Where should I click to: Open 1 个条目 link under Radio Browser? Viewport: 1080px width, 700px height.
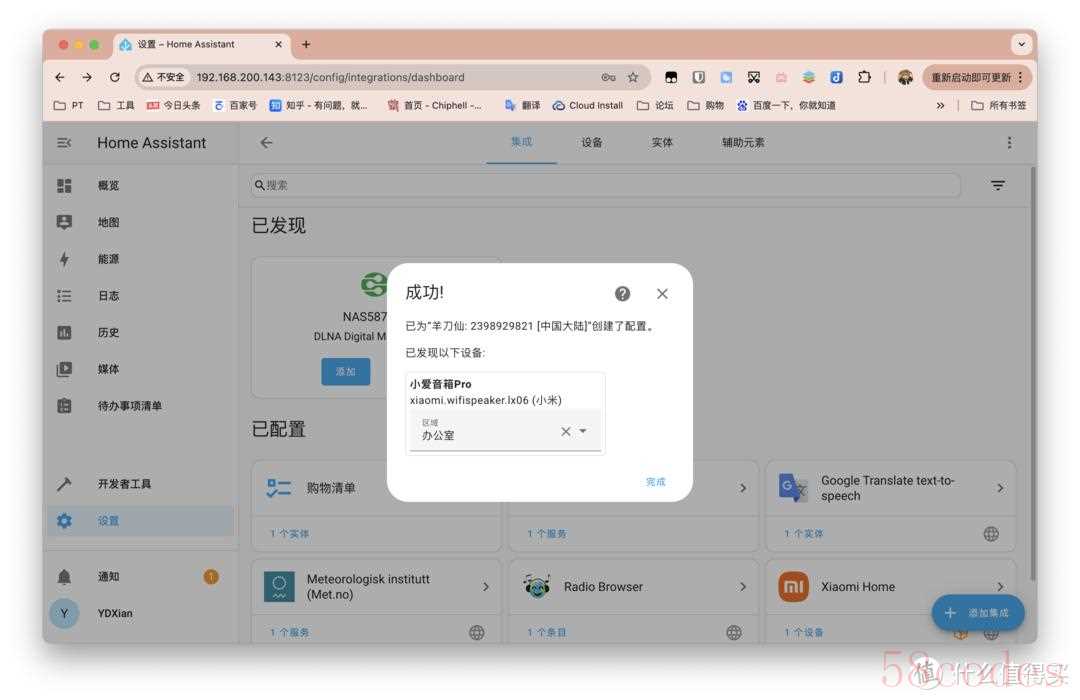click(547, 632)
